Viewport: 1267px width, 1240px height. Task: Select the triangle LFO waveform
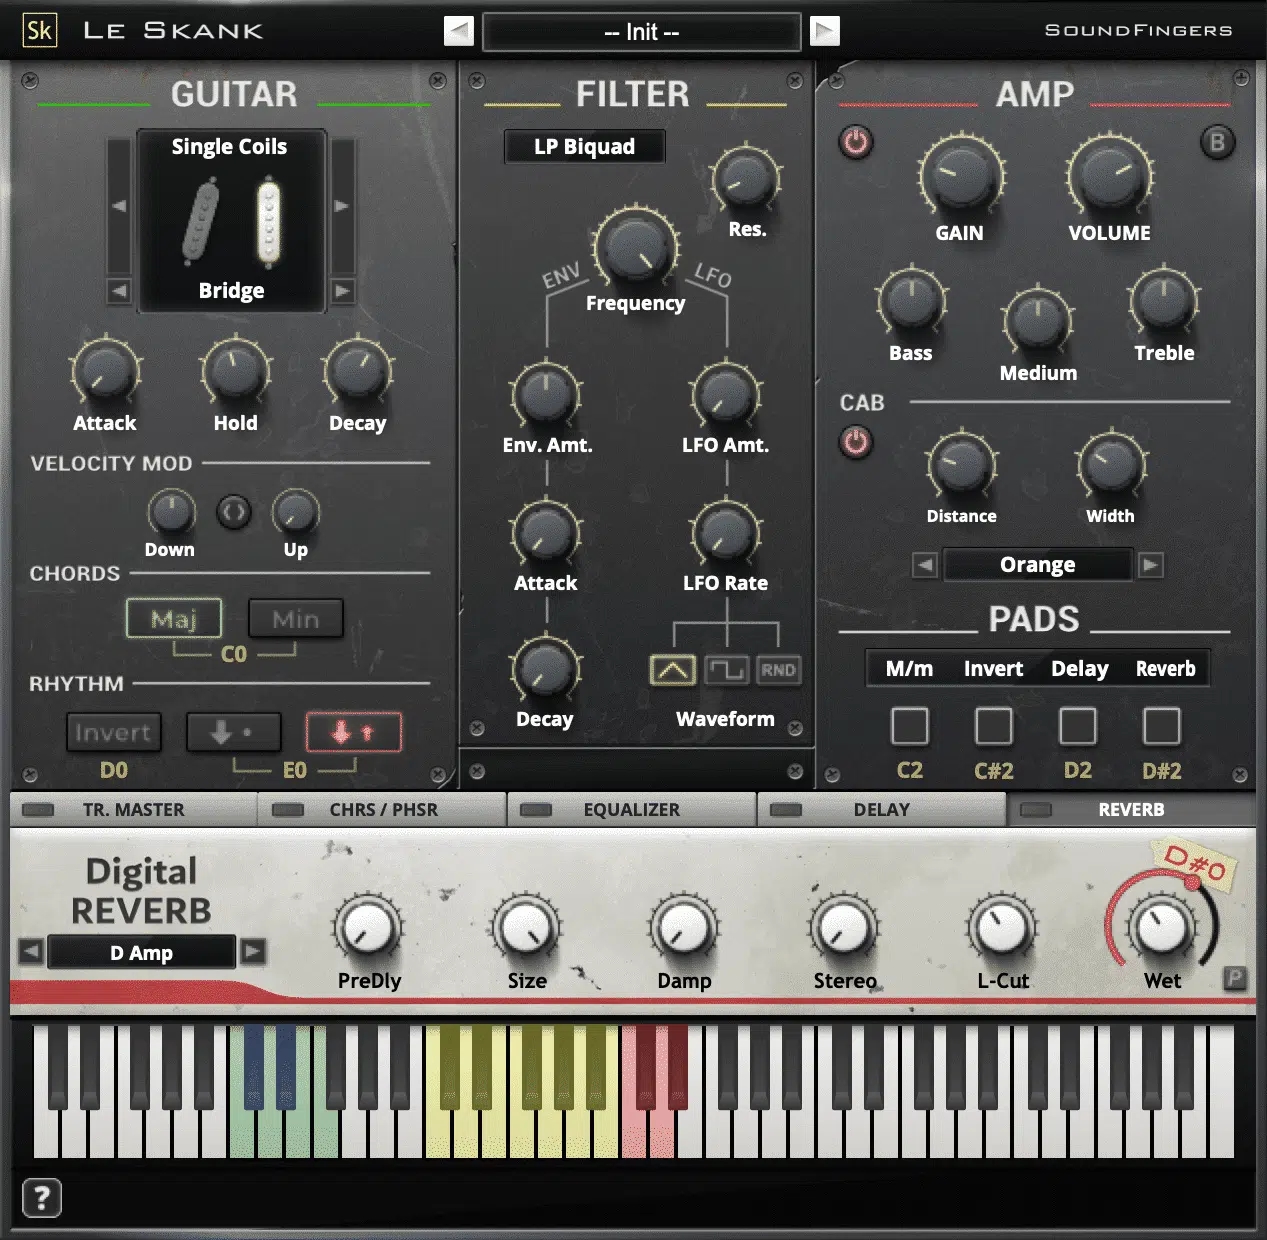tap(673, 670)
